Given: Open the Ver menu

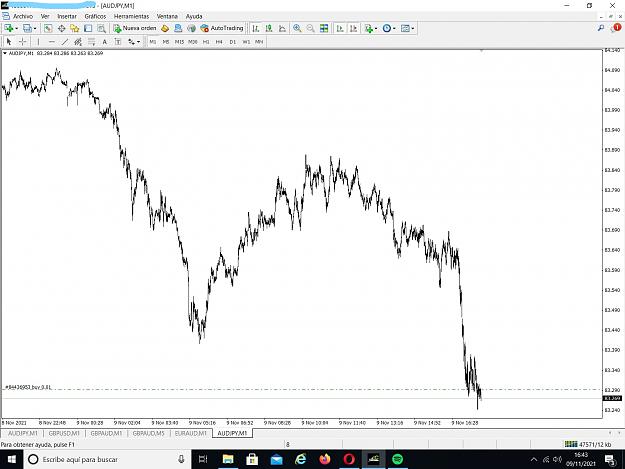Looking at the screenshot, I should [x=45, y=16].
